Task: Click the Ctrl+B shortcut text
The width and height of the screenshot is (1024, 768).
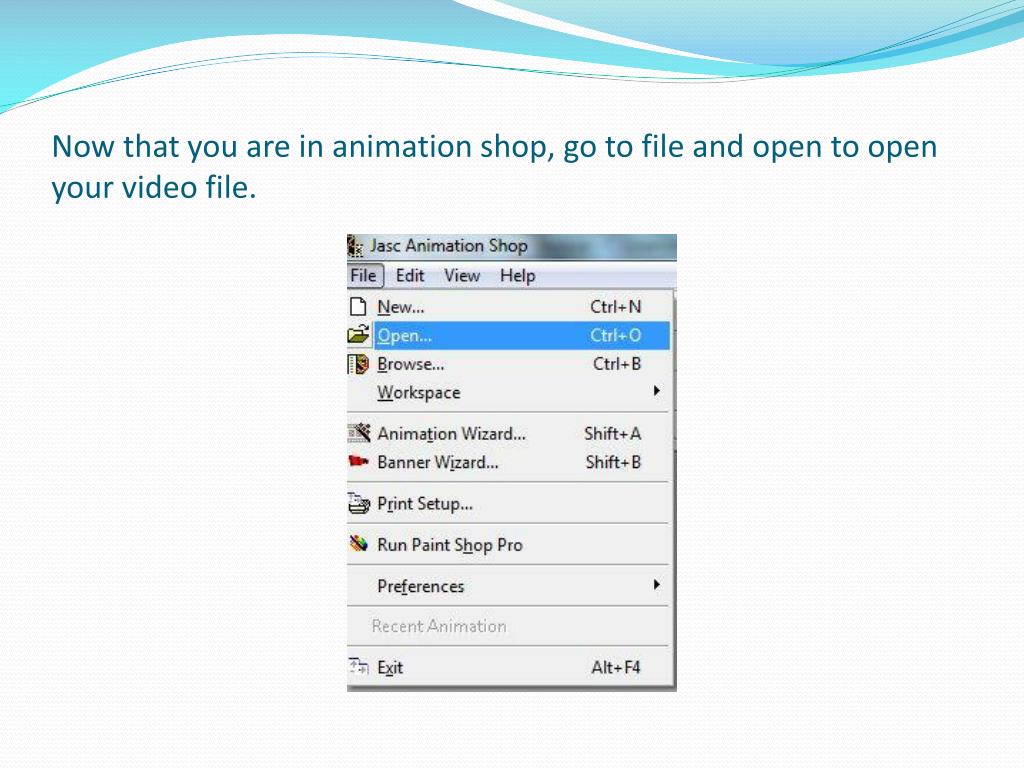Action: [x=617, y=364]
